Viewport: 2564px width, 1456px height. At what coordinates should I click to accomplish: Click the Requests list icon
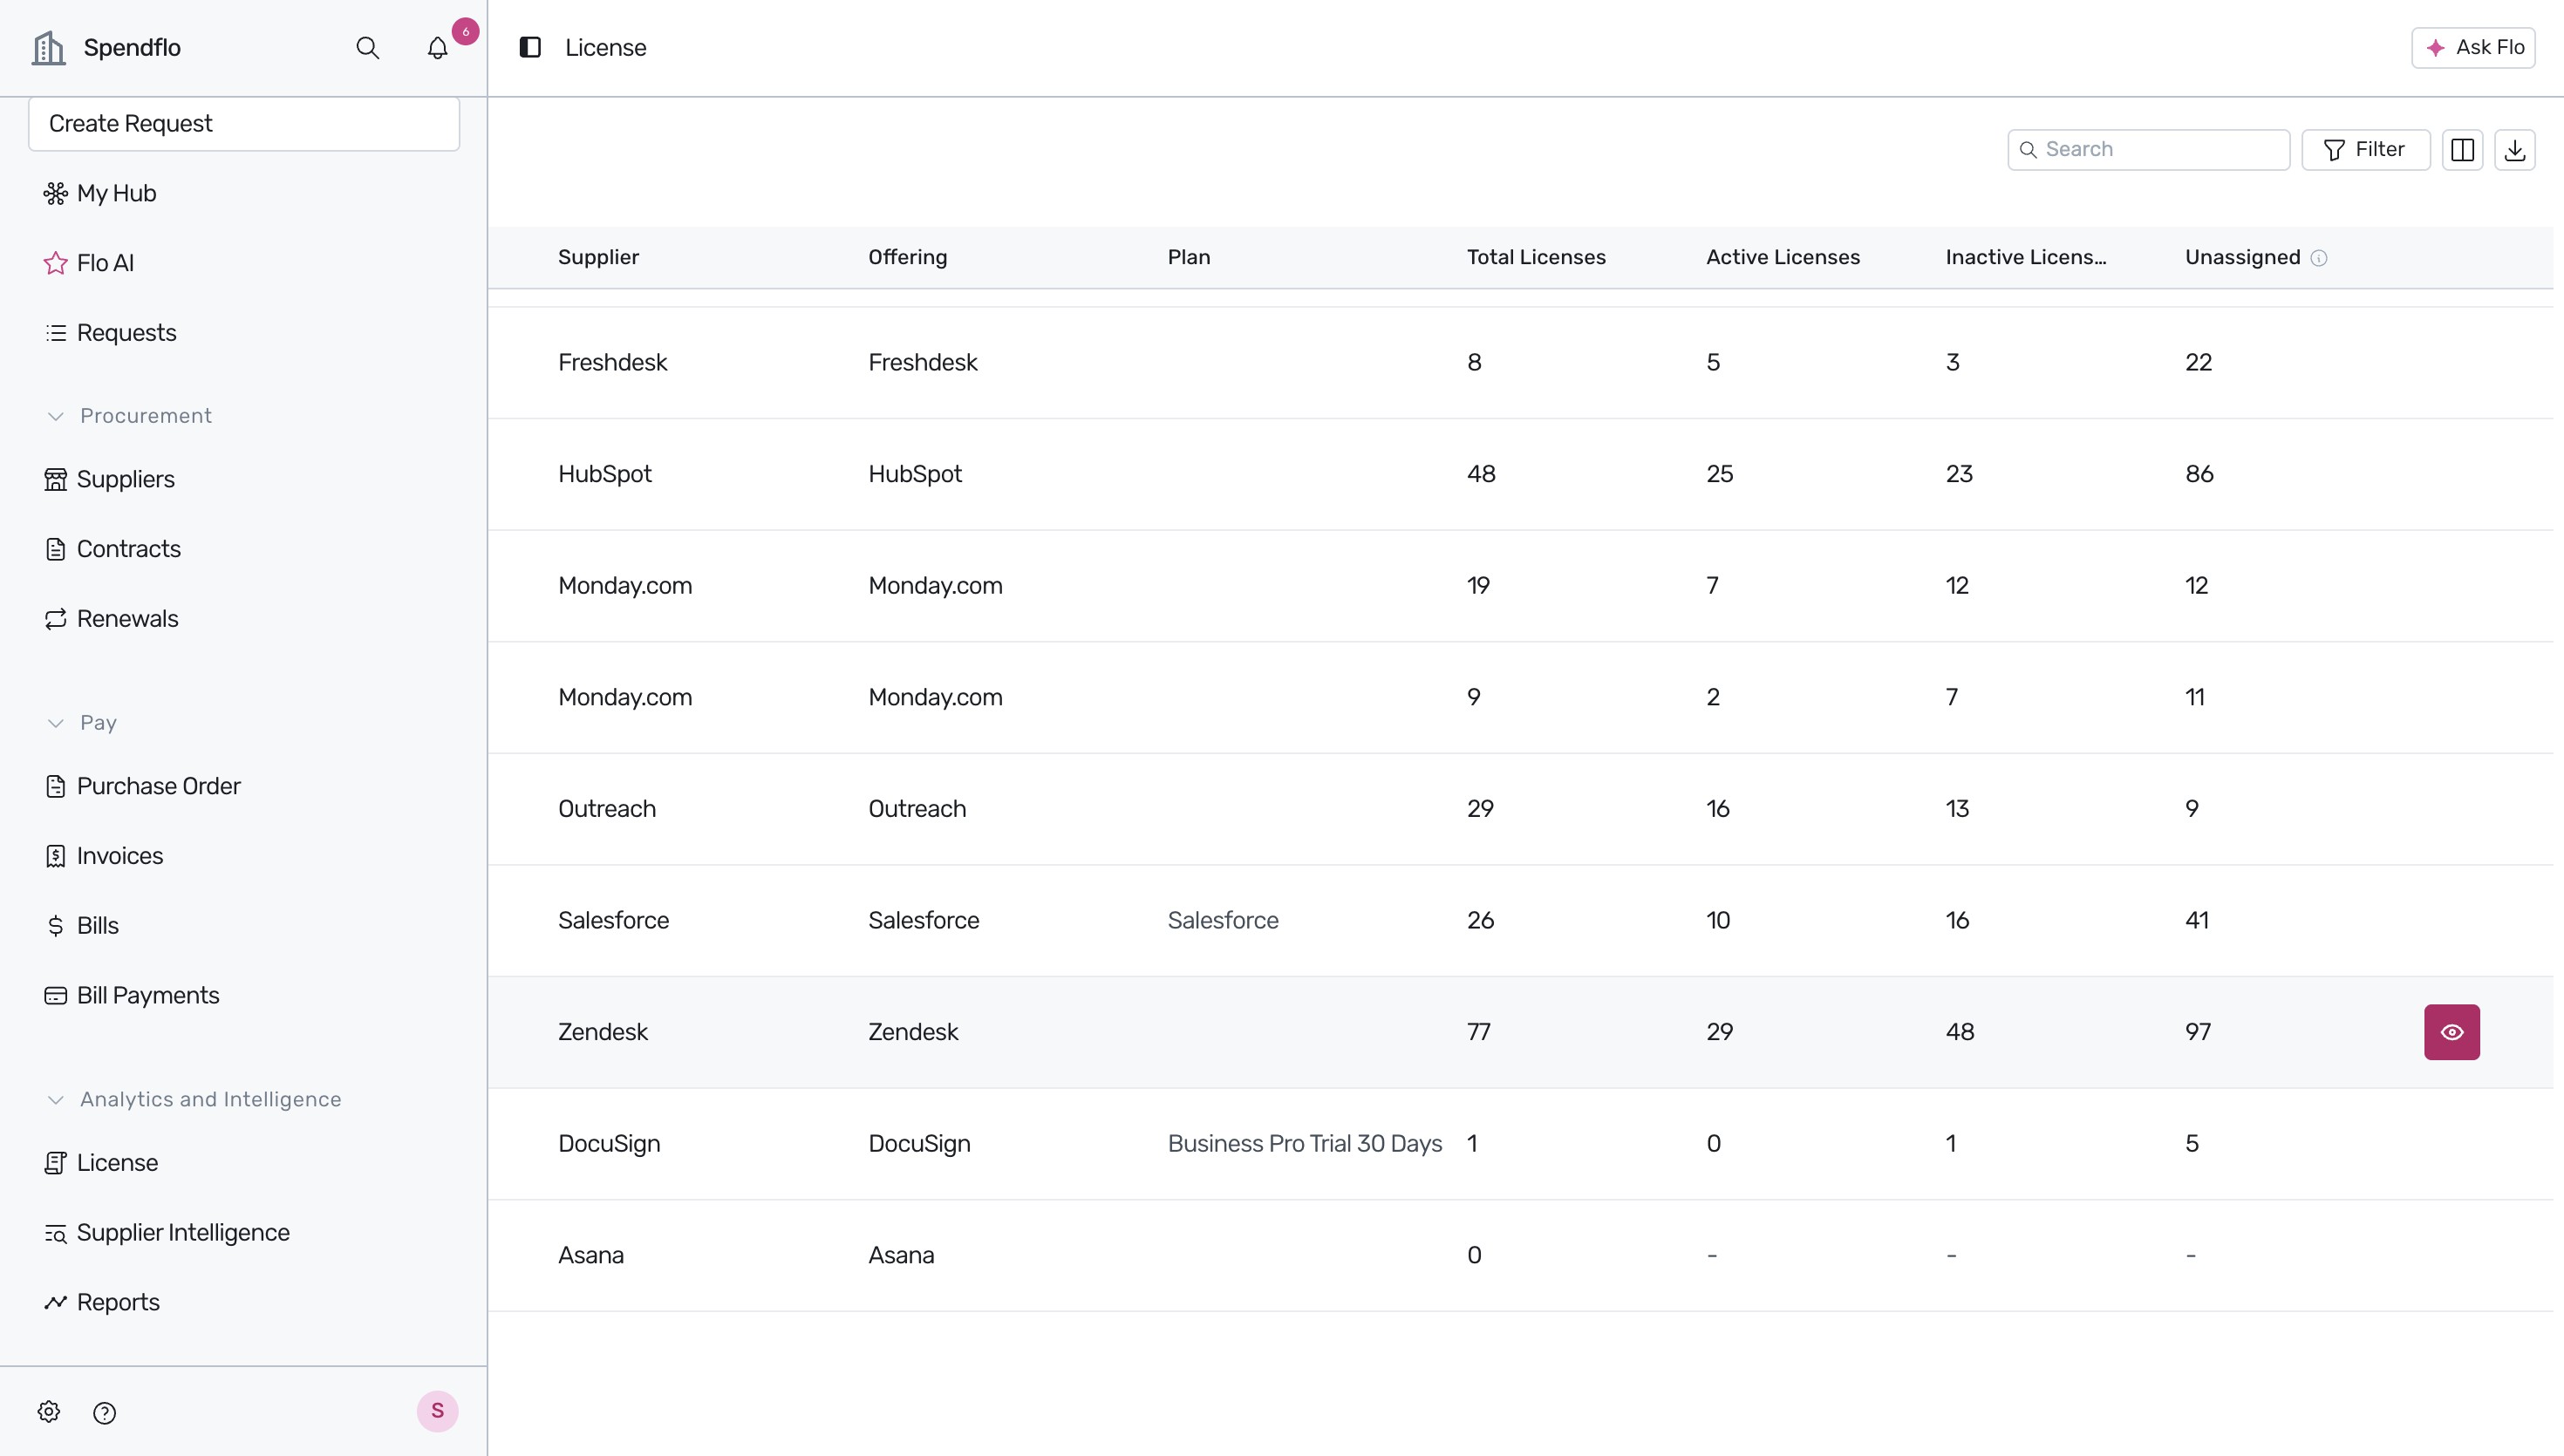56,333
